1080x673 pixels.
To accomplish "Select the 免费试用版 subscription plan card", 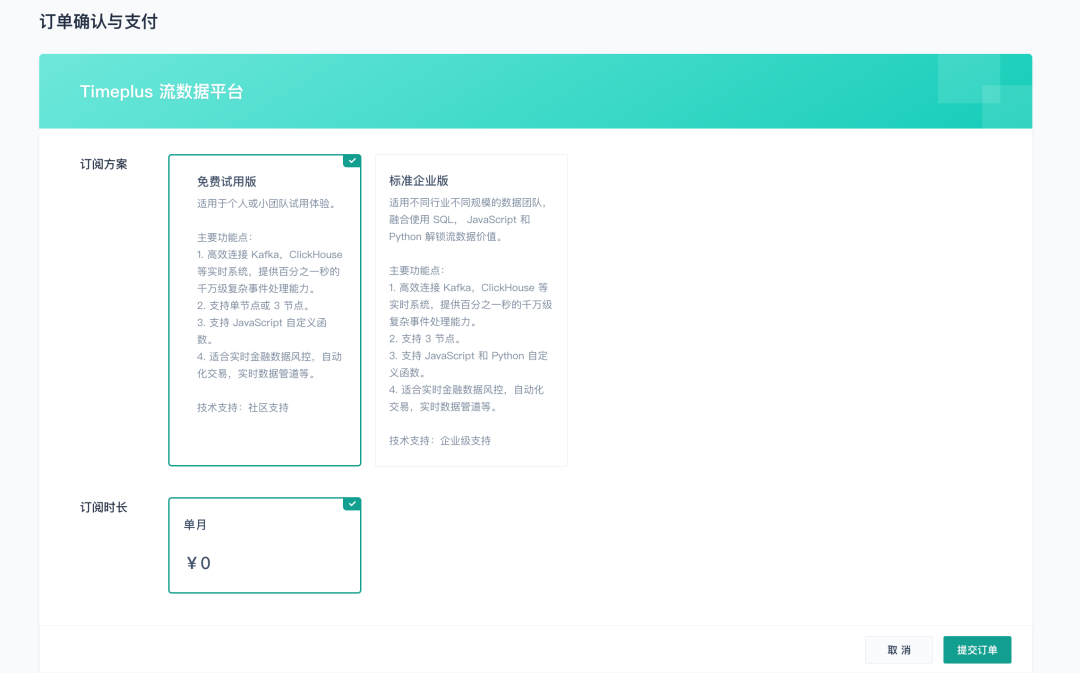I will [x=264, y=310].
